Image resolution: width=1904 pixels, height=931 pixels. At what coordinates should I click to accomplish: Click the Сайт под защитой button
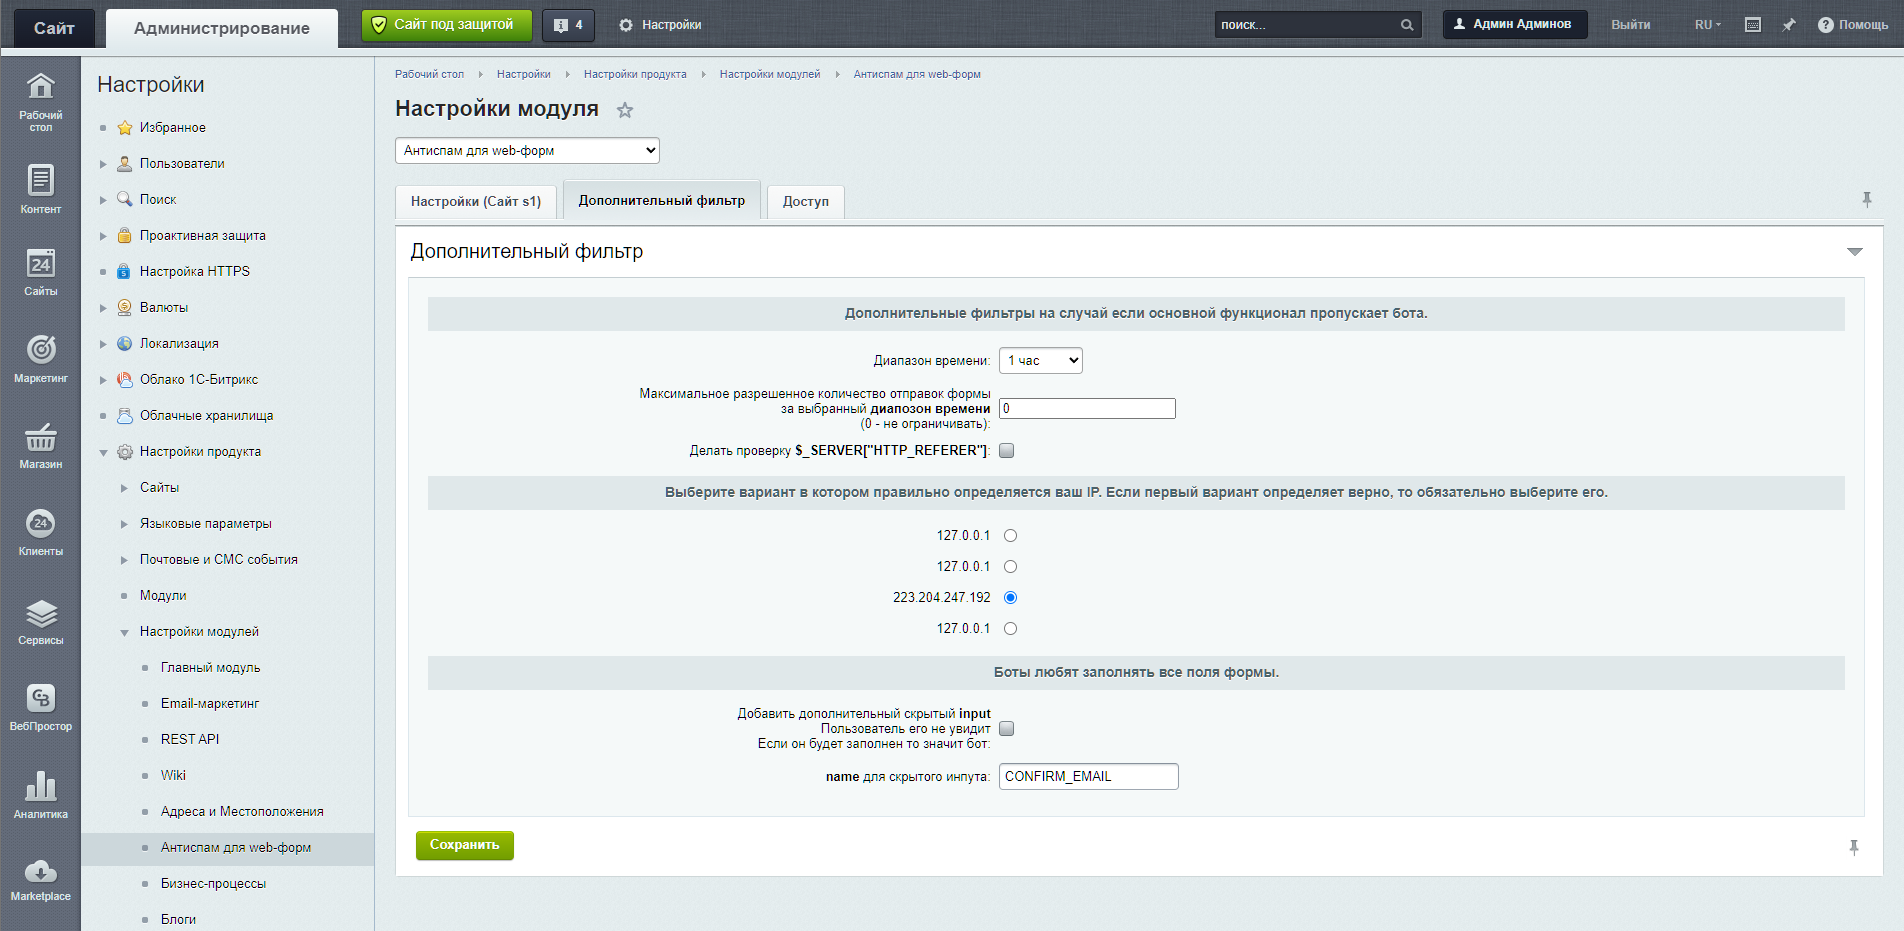[446, 25]
